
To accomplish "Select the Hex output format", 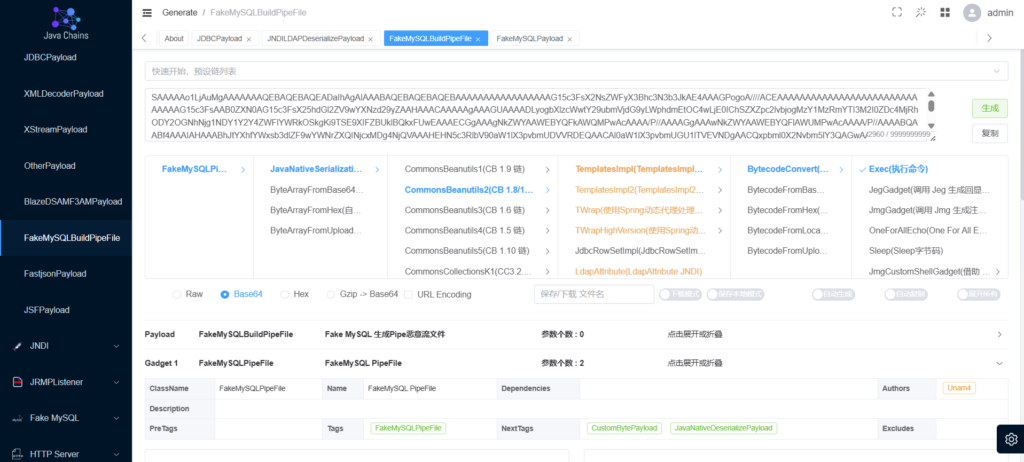I will pyautogui.click(x=286, y=294).
